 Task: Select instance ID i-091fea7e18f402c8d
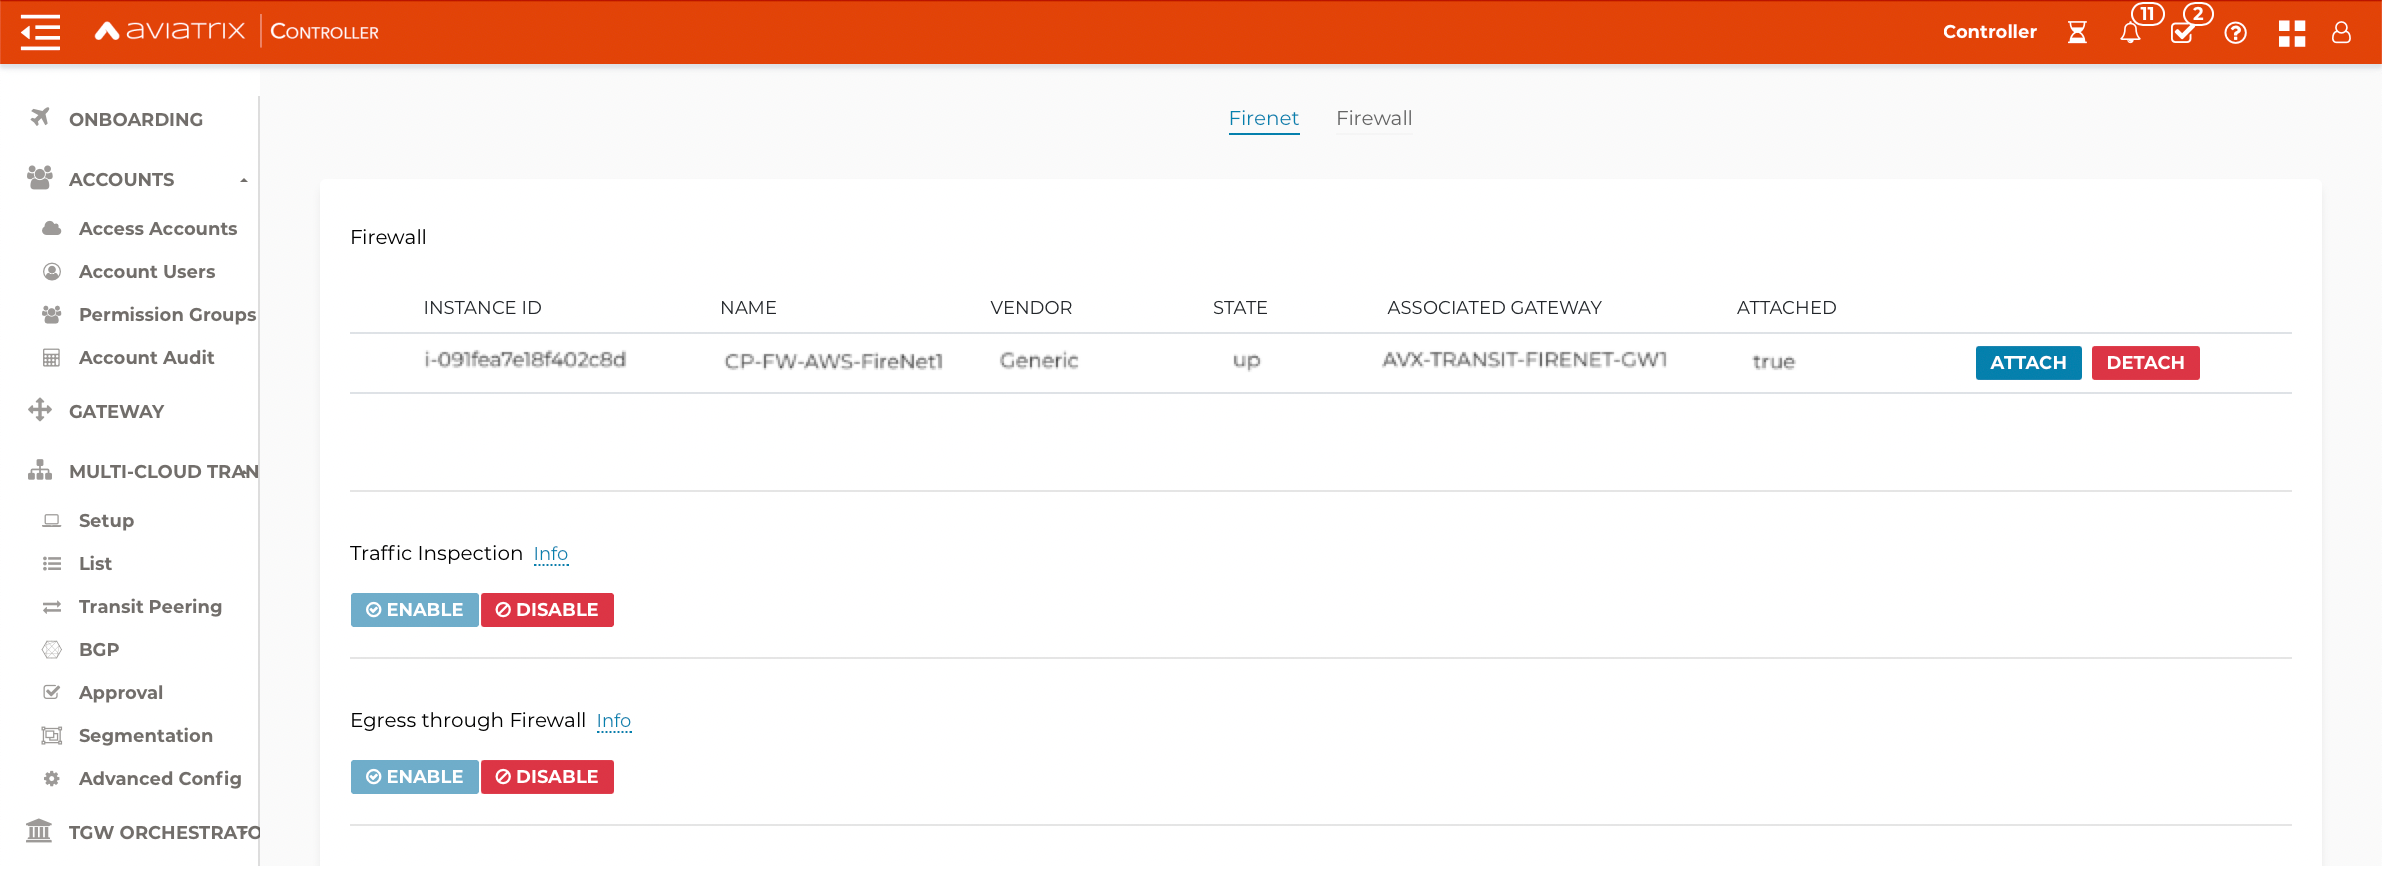click(x=525, y=360)
